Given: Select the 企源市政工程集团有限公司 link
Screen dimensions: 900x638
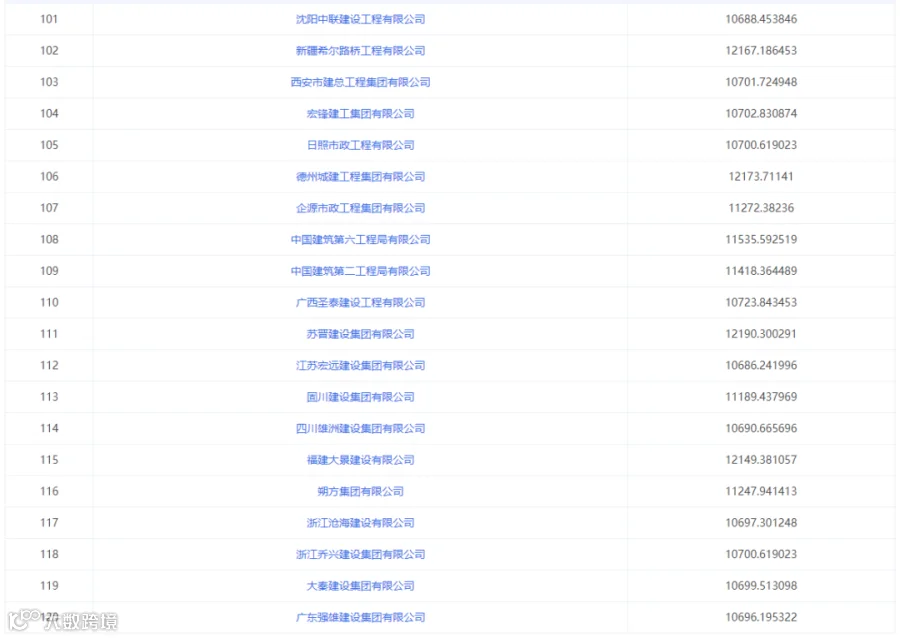Looking at the screenshot, I should tap(360, 208).
